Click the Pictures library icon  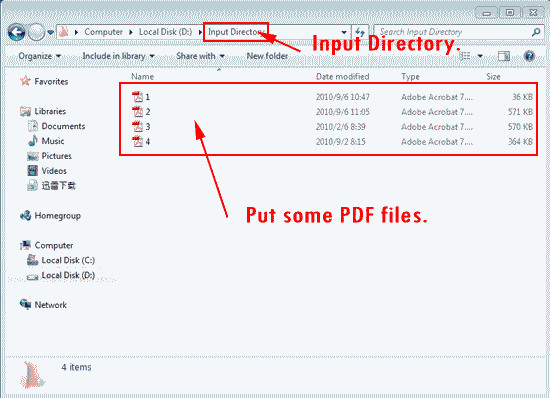pyautogui.click(x=33, y=156)
